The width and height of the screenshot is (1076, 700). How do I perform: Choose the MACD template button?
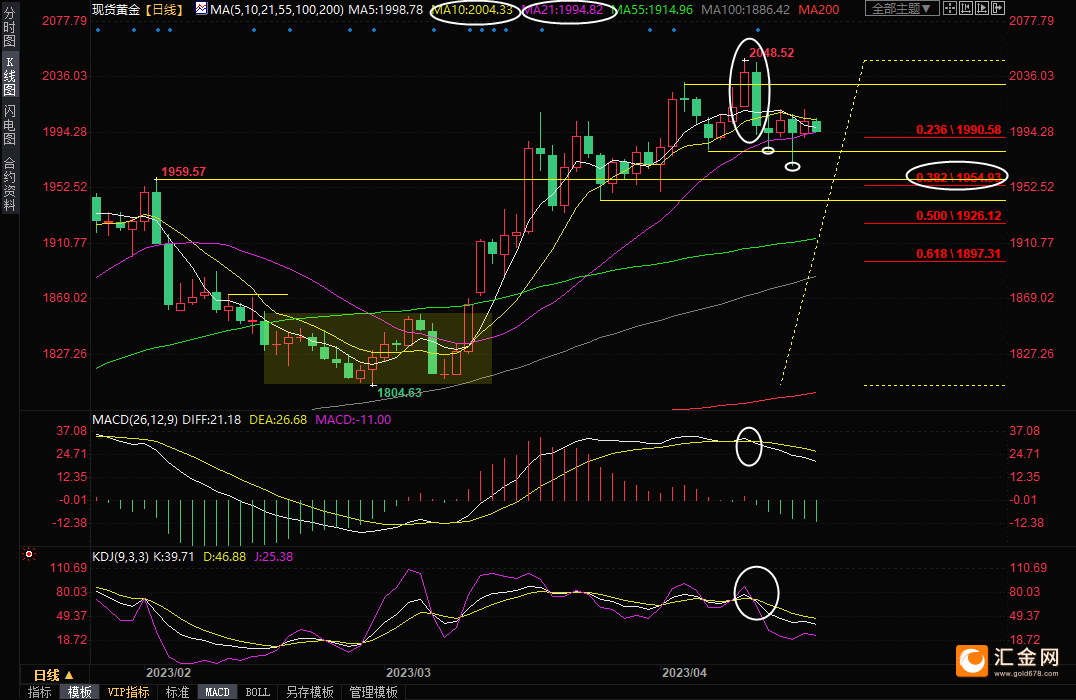[x=218, y=692]
